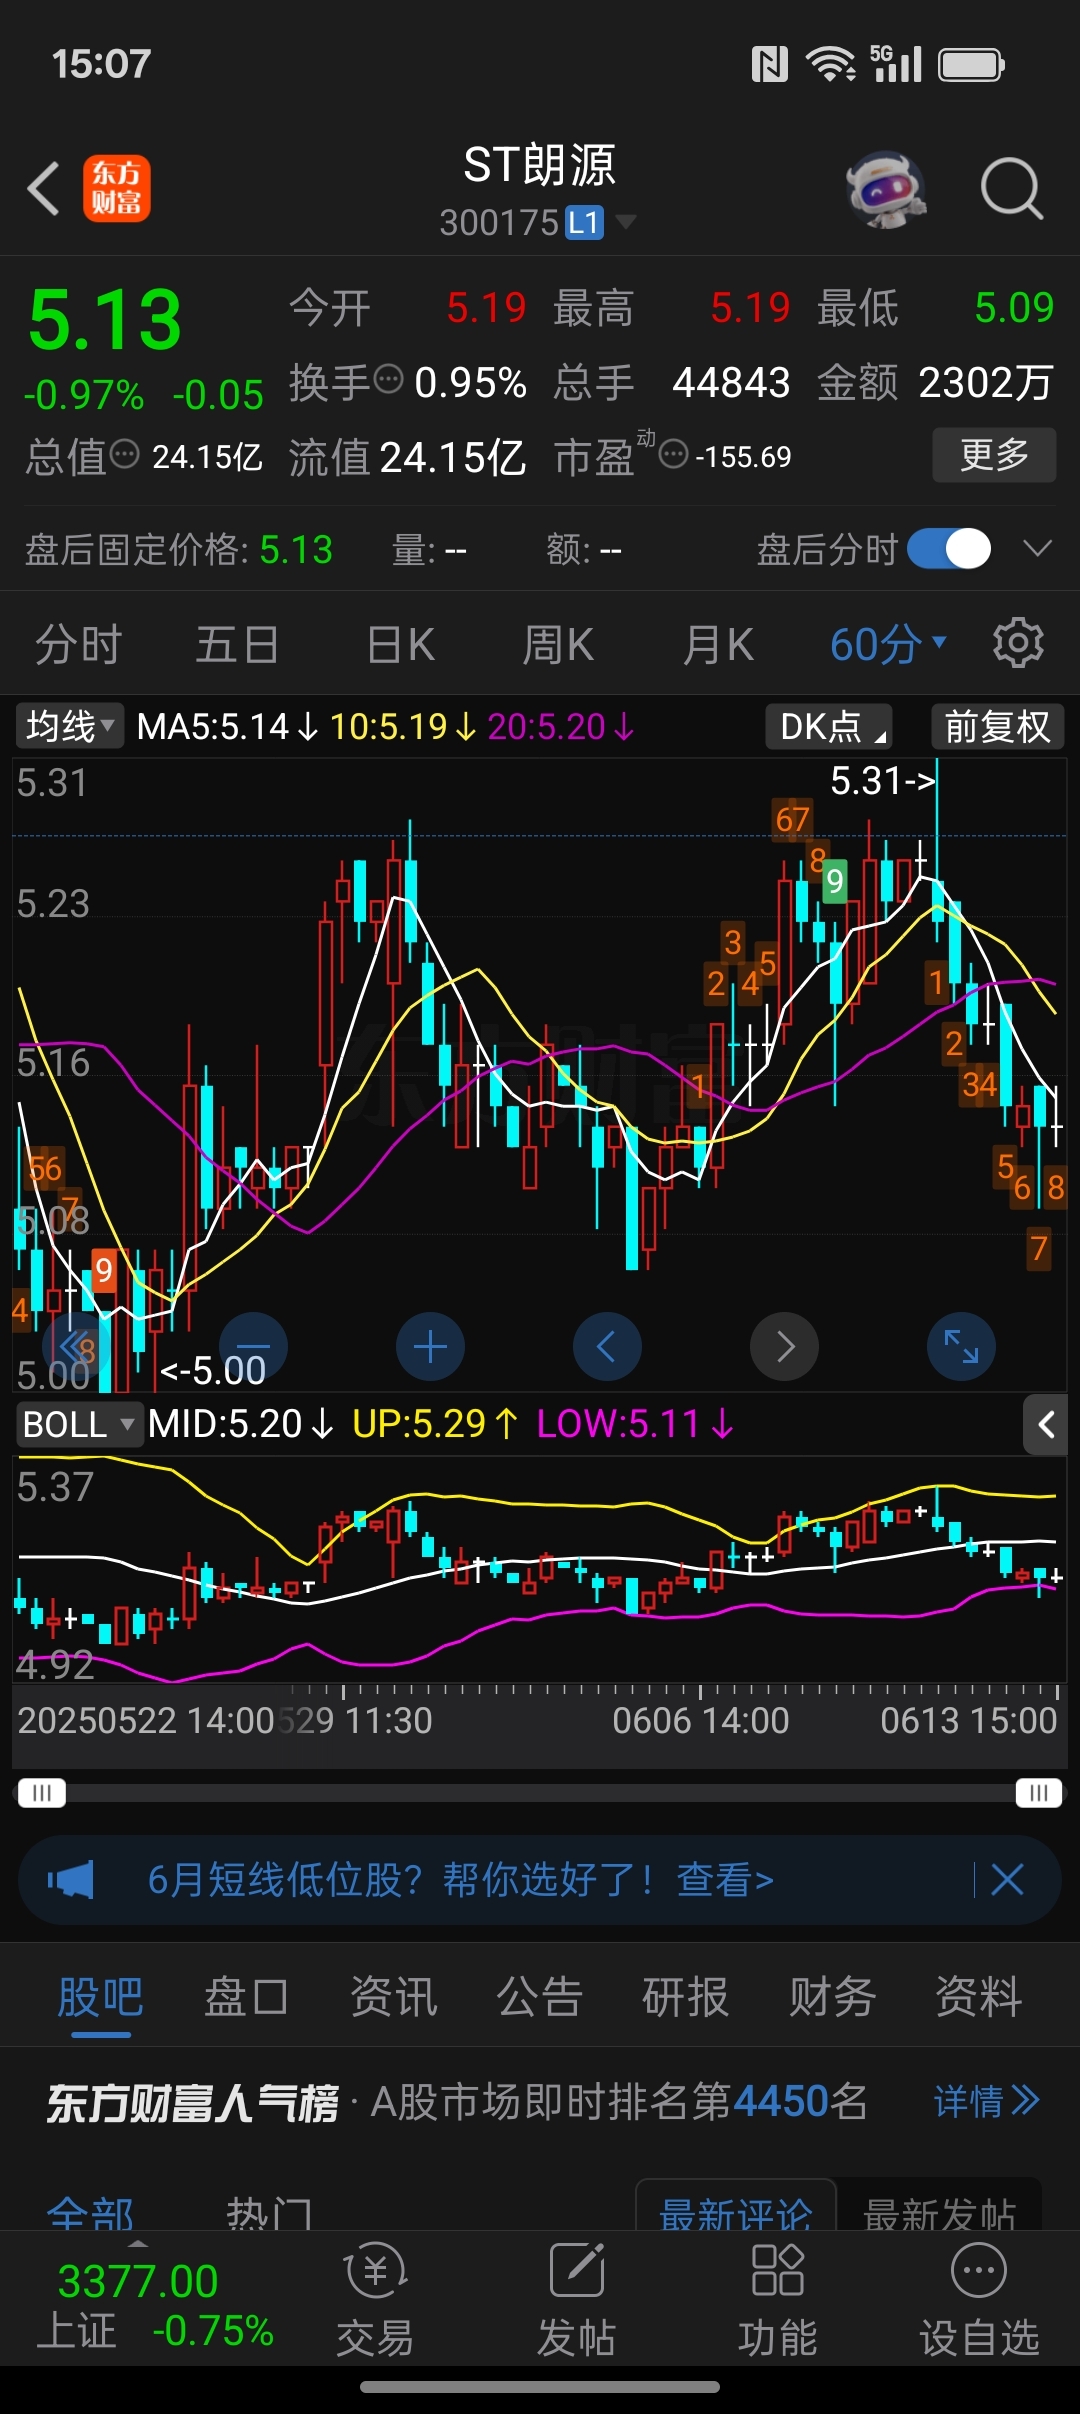Tap the 更多 button
The image size is (1080, 2414).
click(994, 455)
